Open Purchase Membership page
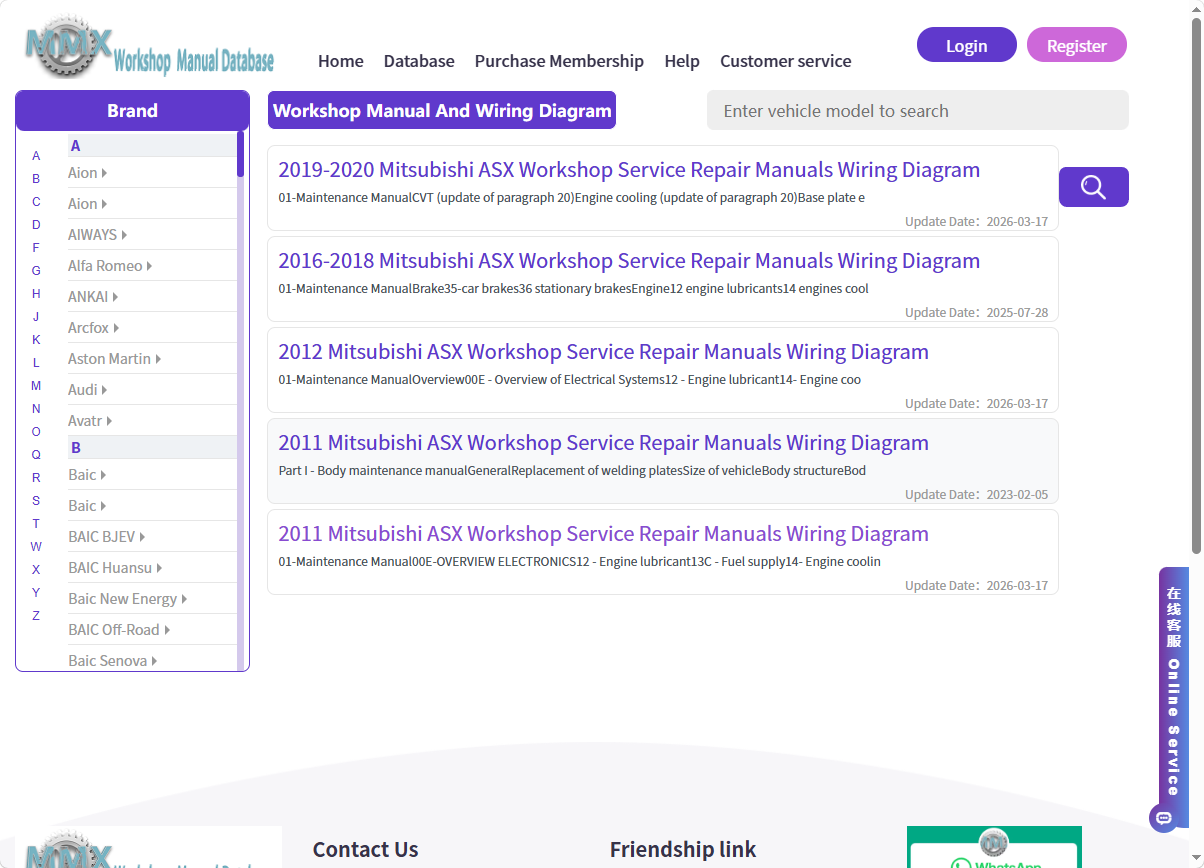This screenshot has width=1204, height=868. pyautogui.click(x=559, y=61)
